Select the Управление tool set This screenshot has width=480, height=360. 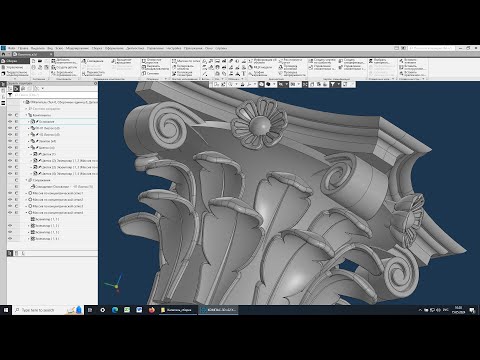(15, 67)
